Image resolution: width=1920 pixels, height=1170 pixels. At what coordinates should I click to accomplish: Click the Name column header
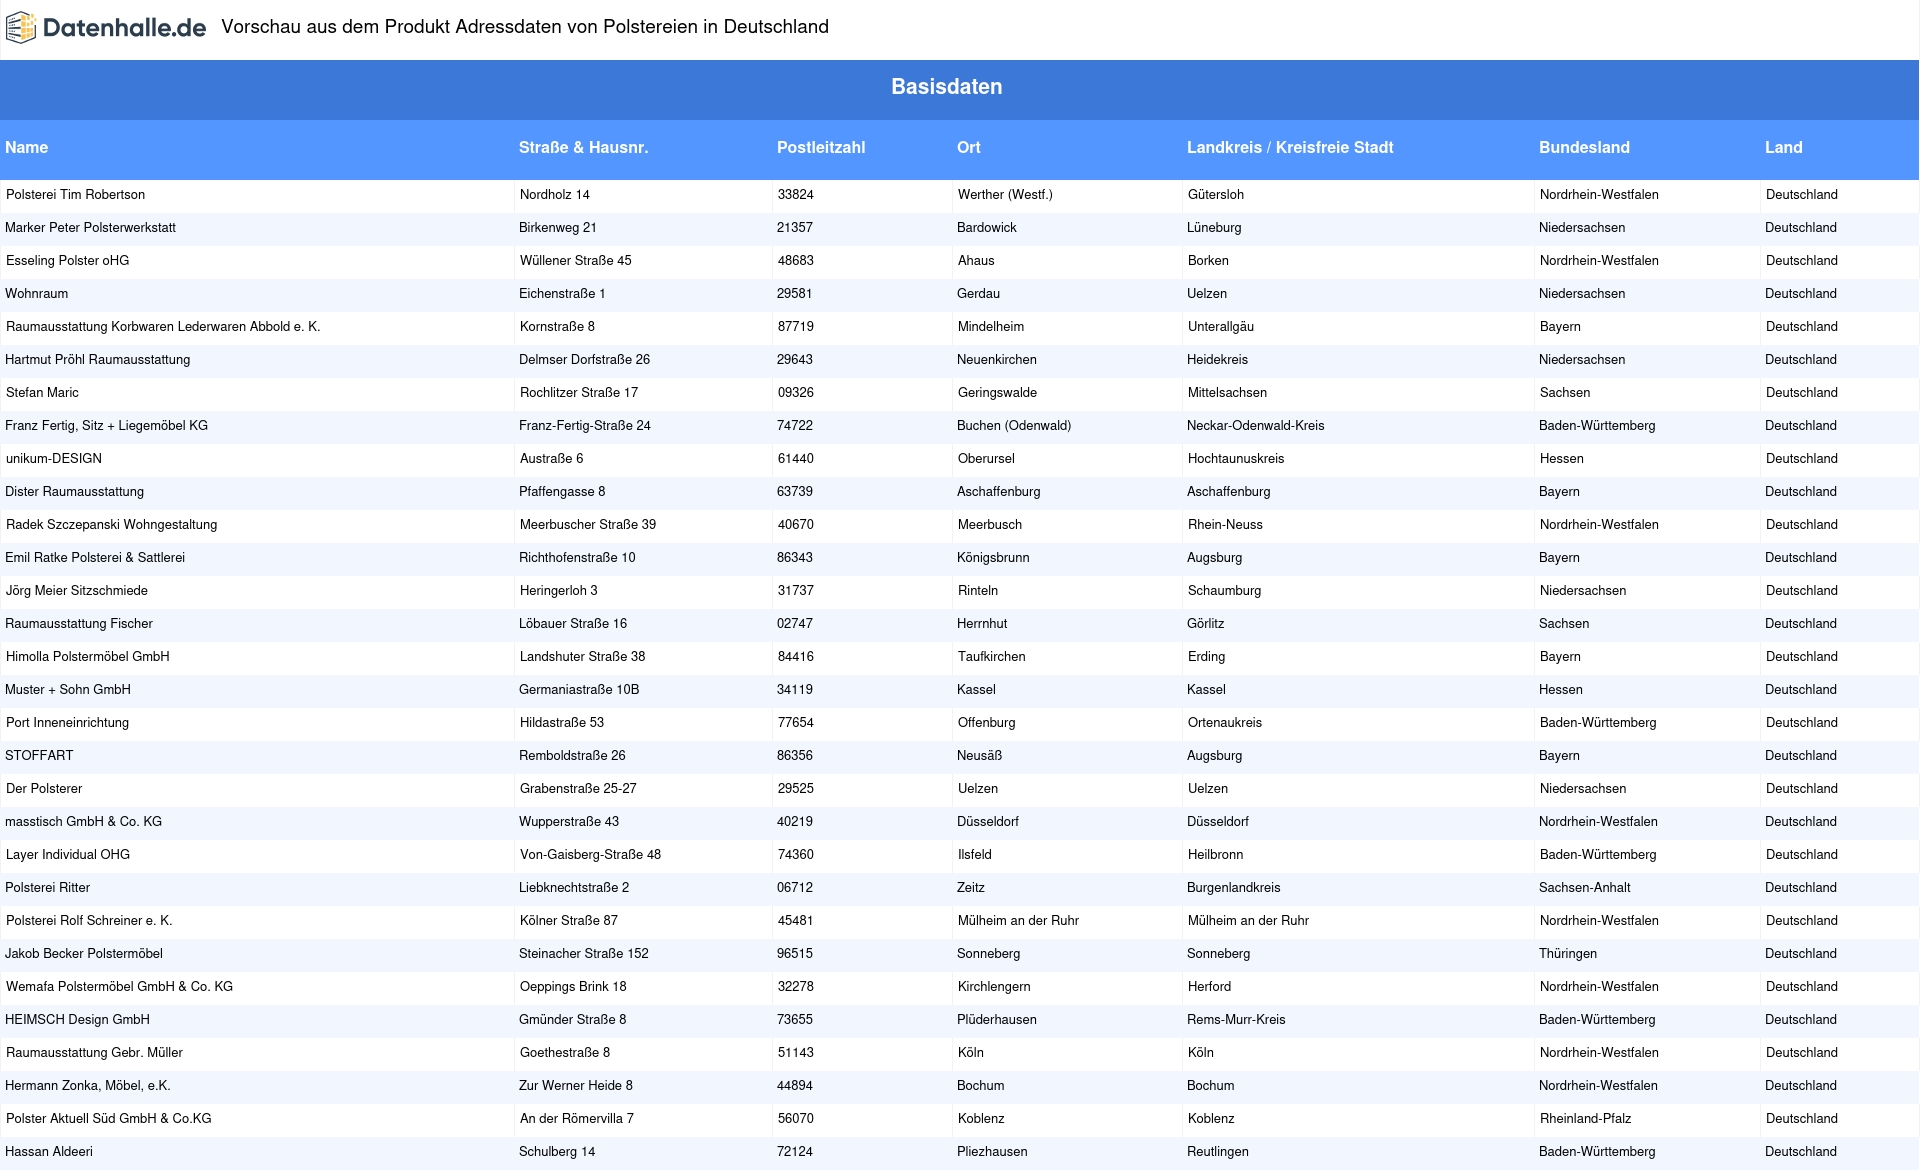26,147
